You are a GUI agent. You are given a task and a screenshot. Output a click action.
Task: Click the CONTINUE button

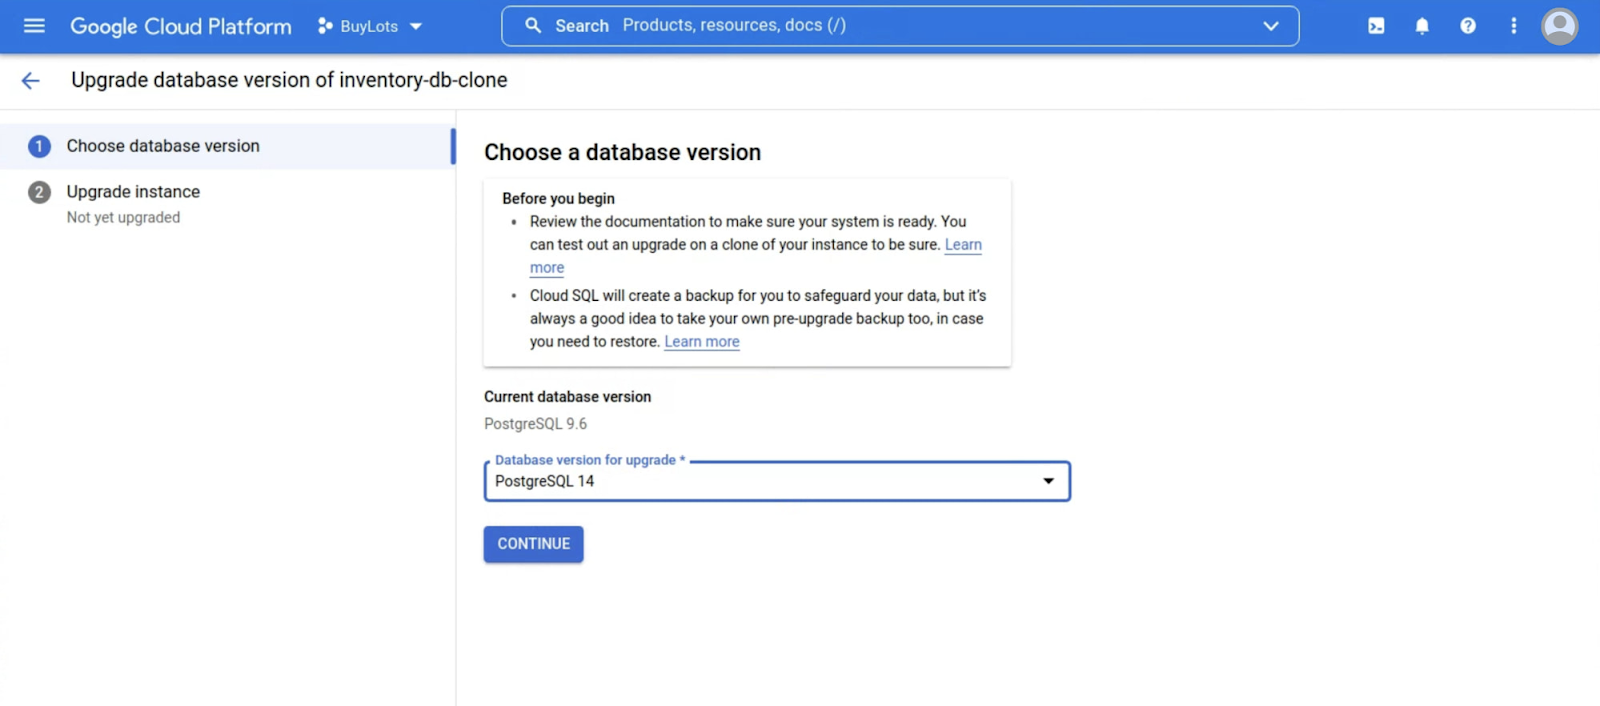(x=534, y=544)
